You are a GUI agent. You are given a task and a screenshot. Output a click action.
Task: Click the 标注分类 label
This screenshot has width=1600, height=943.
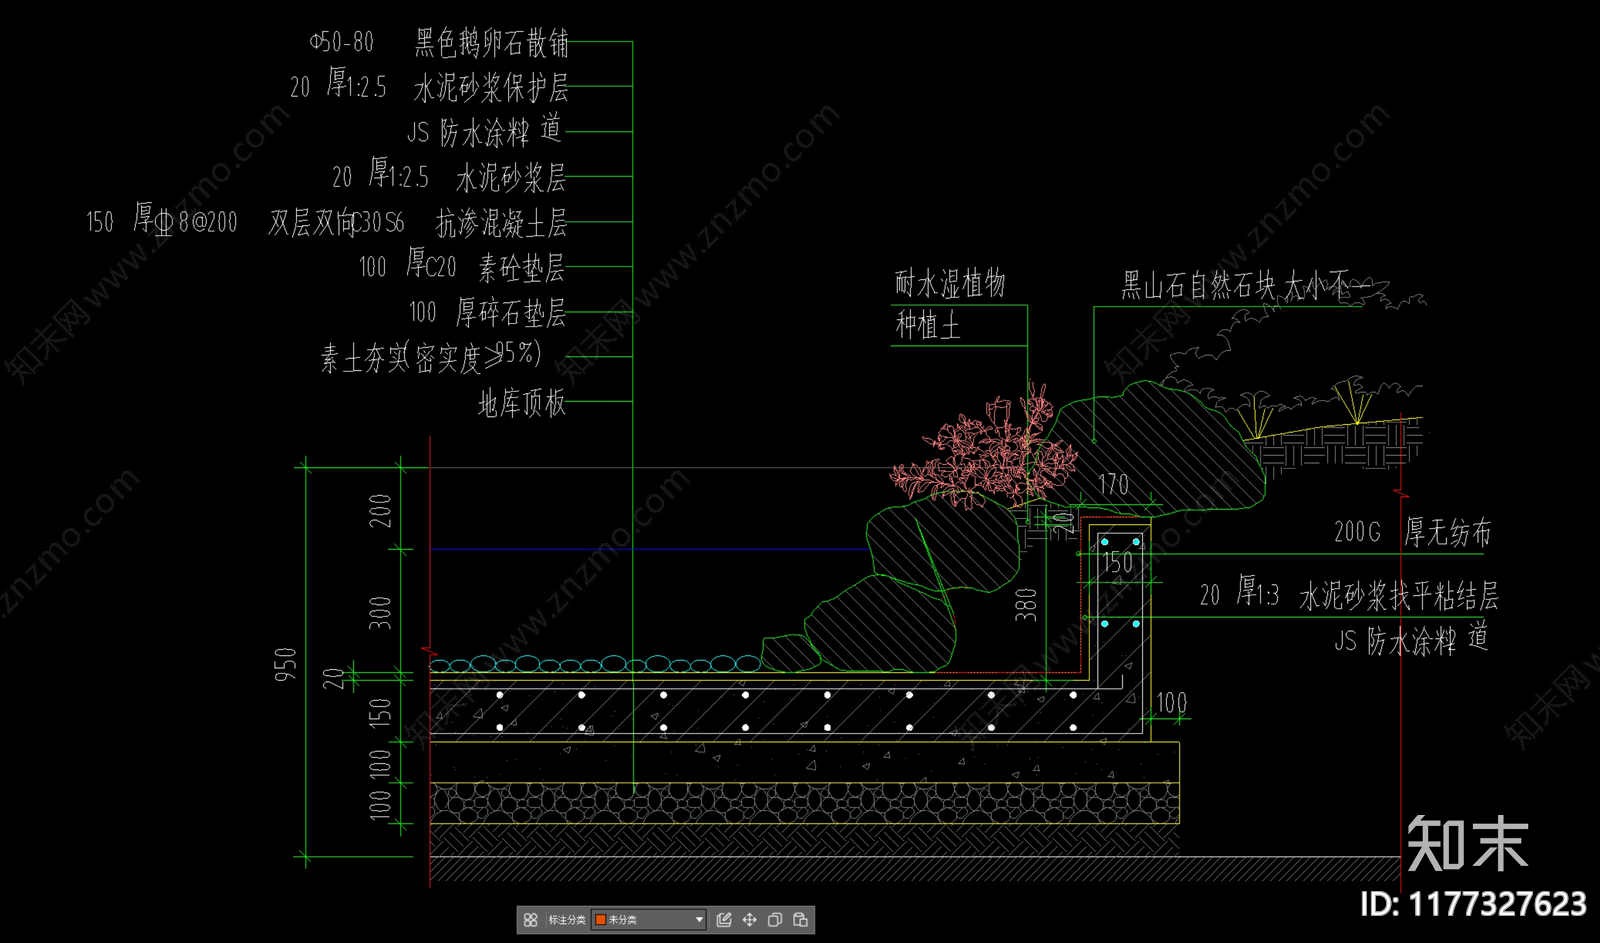tap(567, 920)
